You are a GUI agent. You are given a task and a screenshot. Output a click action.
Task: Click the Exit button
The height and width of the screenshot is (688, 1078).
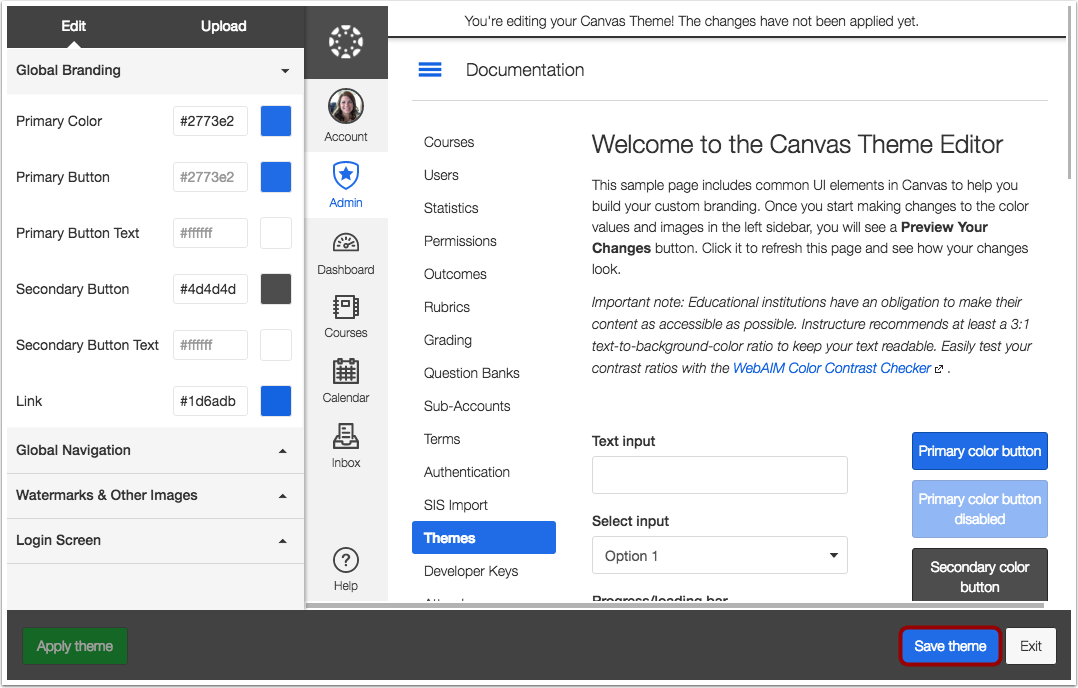1031,646
